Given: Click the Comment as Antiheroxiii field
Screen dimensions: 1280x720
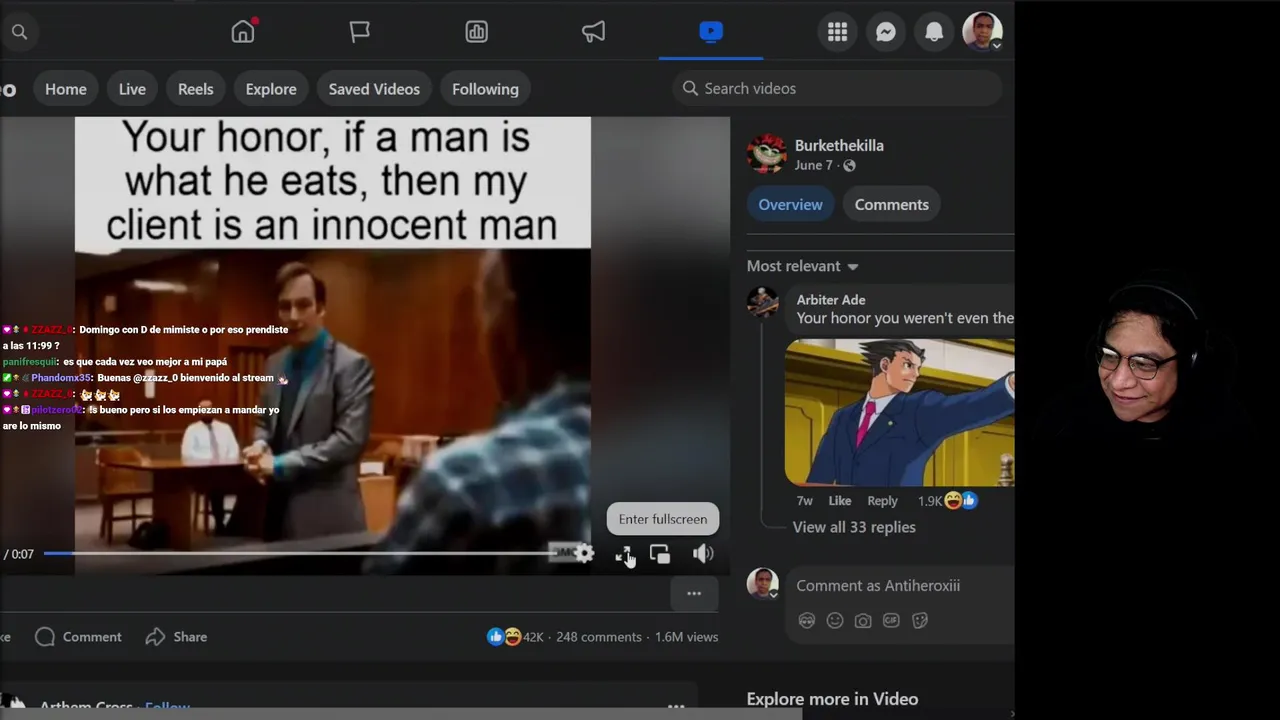Looking at the screenshot, I should click(x=900, y=586).
